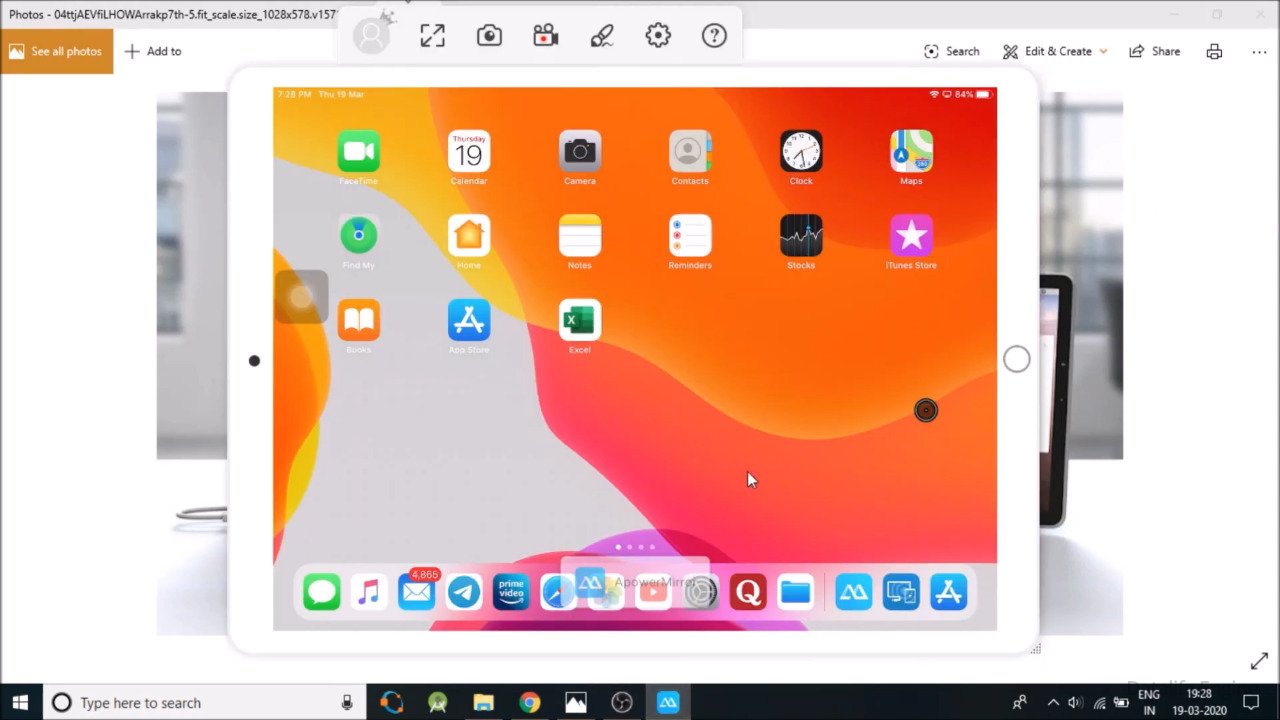Open the ApowerMirror account avatar
The image size is (1280, 720).
pos(371,36)
